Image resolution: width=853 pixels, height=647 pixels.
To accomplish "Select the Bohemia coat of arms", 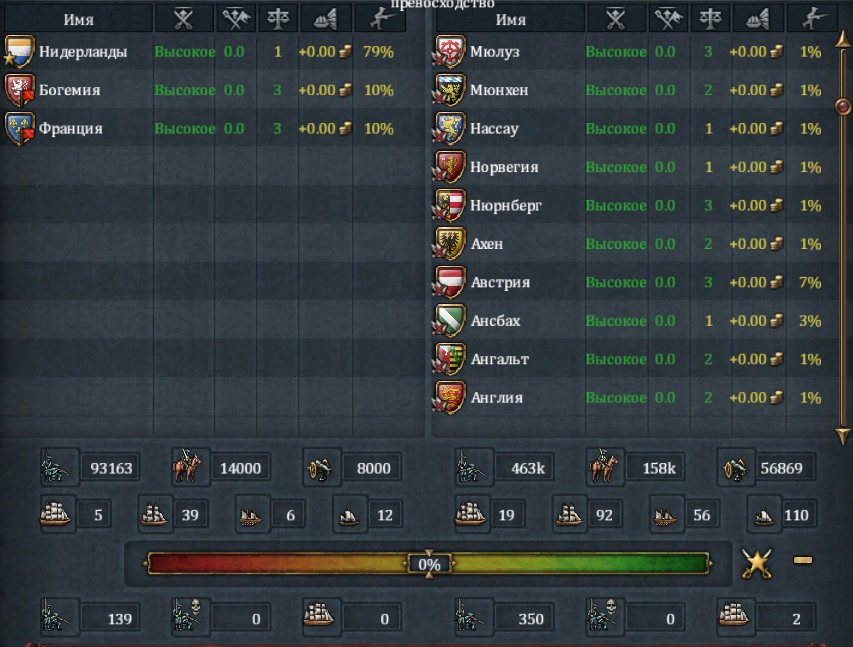I will pyautogui.click(x=20, y=90).
